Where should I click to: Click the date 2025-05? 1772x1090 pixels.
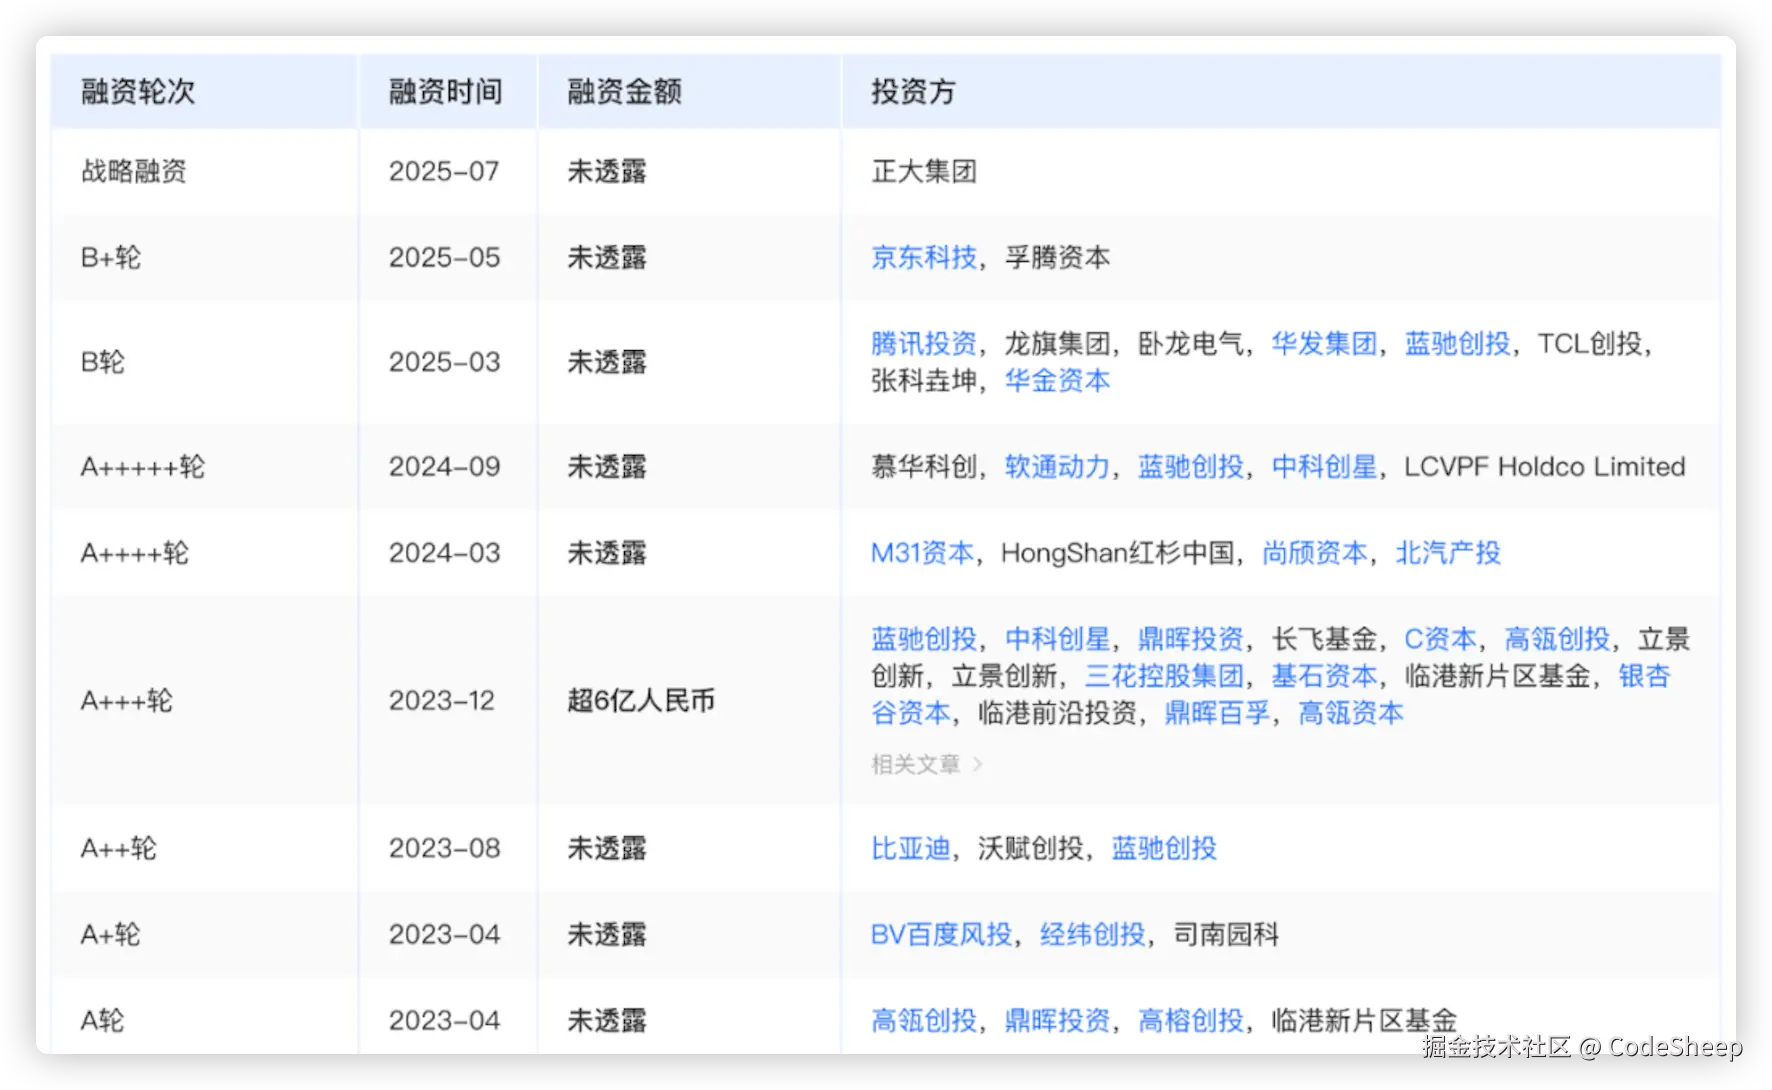click(444, 257)
